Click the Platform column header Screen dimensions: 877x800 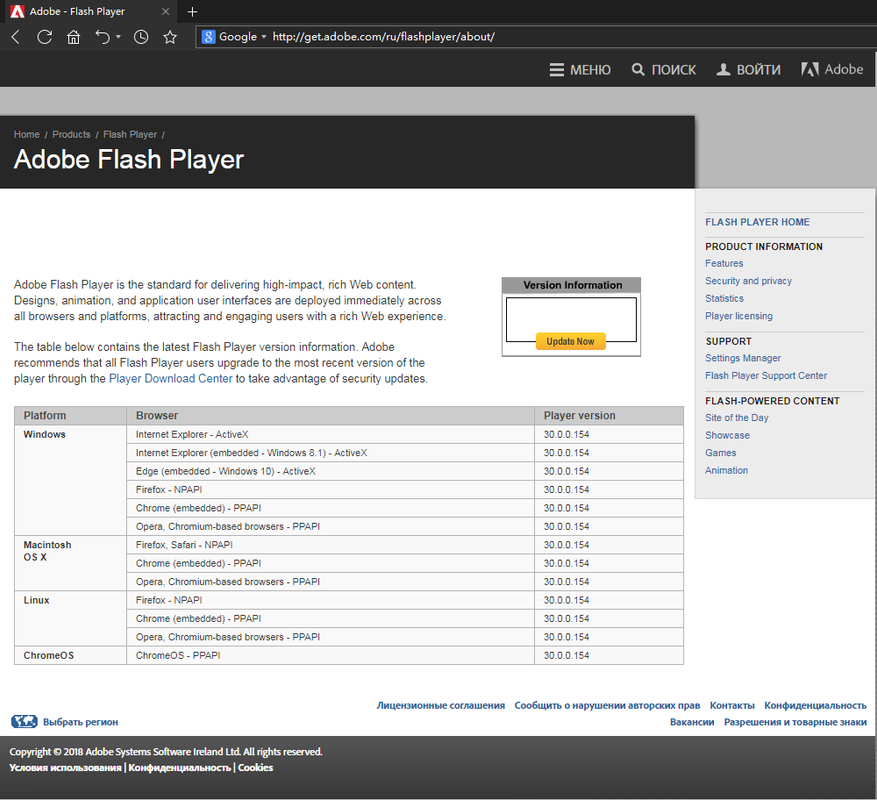(70, 416)
